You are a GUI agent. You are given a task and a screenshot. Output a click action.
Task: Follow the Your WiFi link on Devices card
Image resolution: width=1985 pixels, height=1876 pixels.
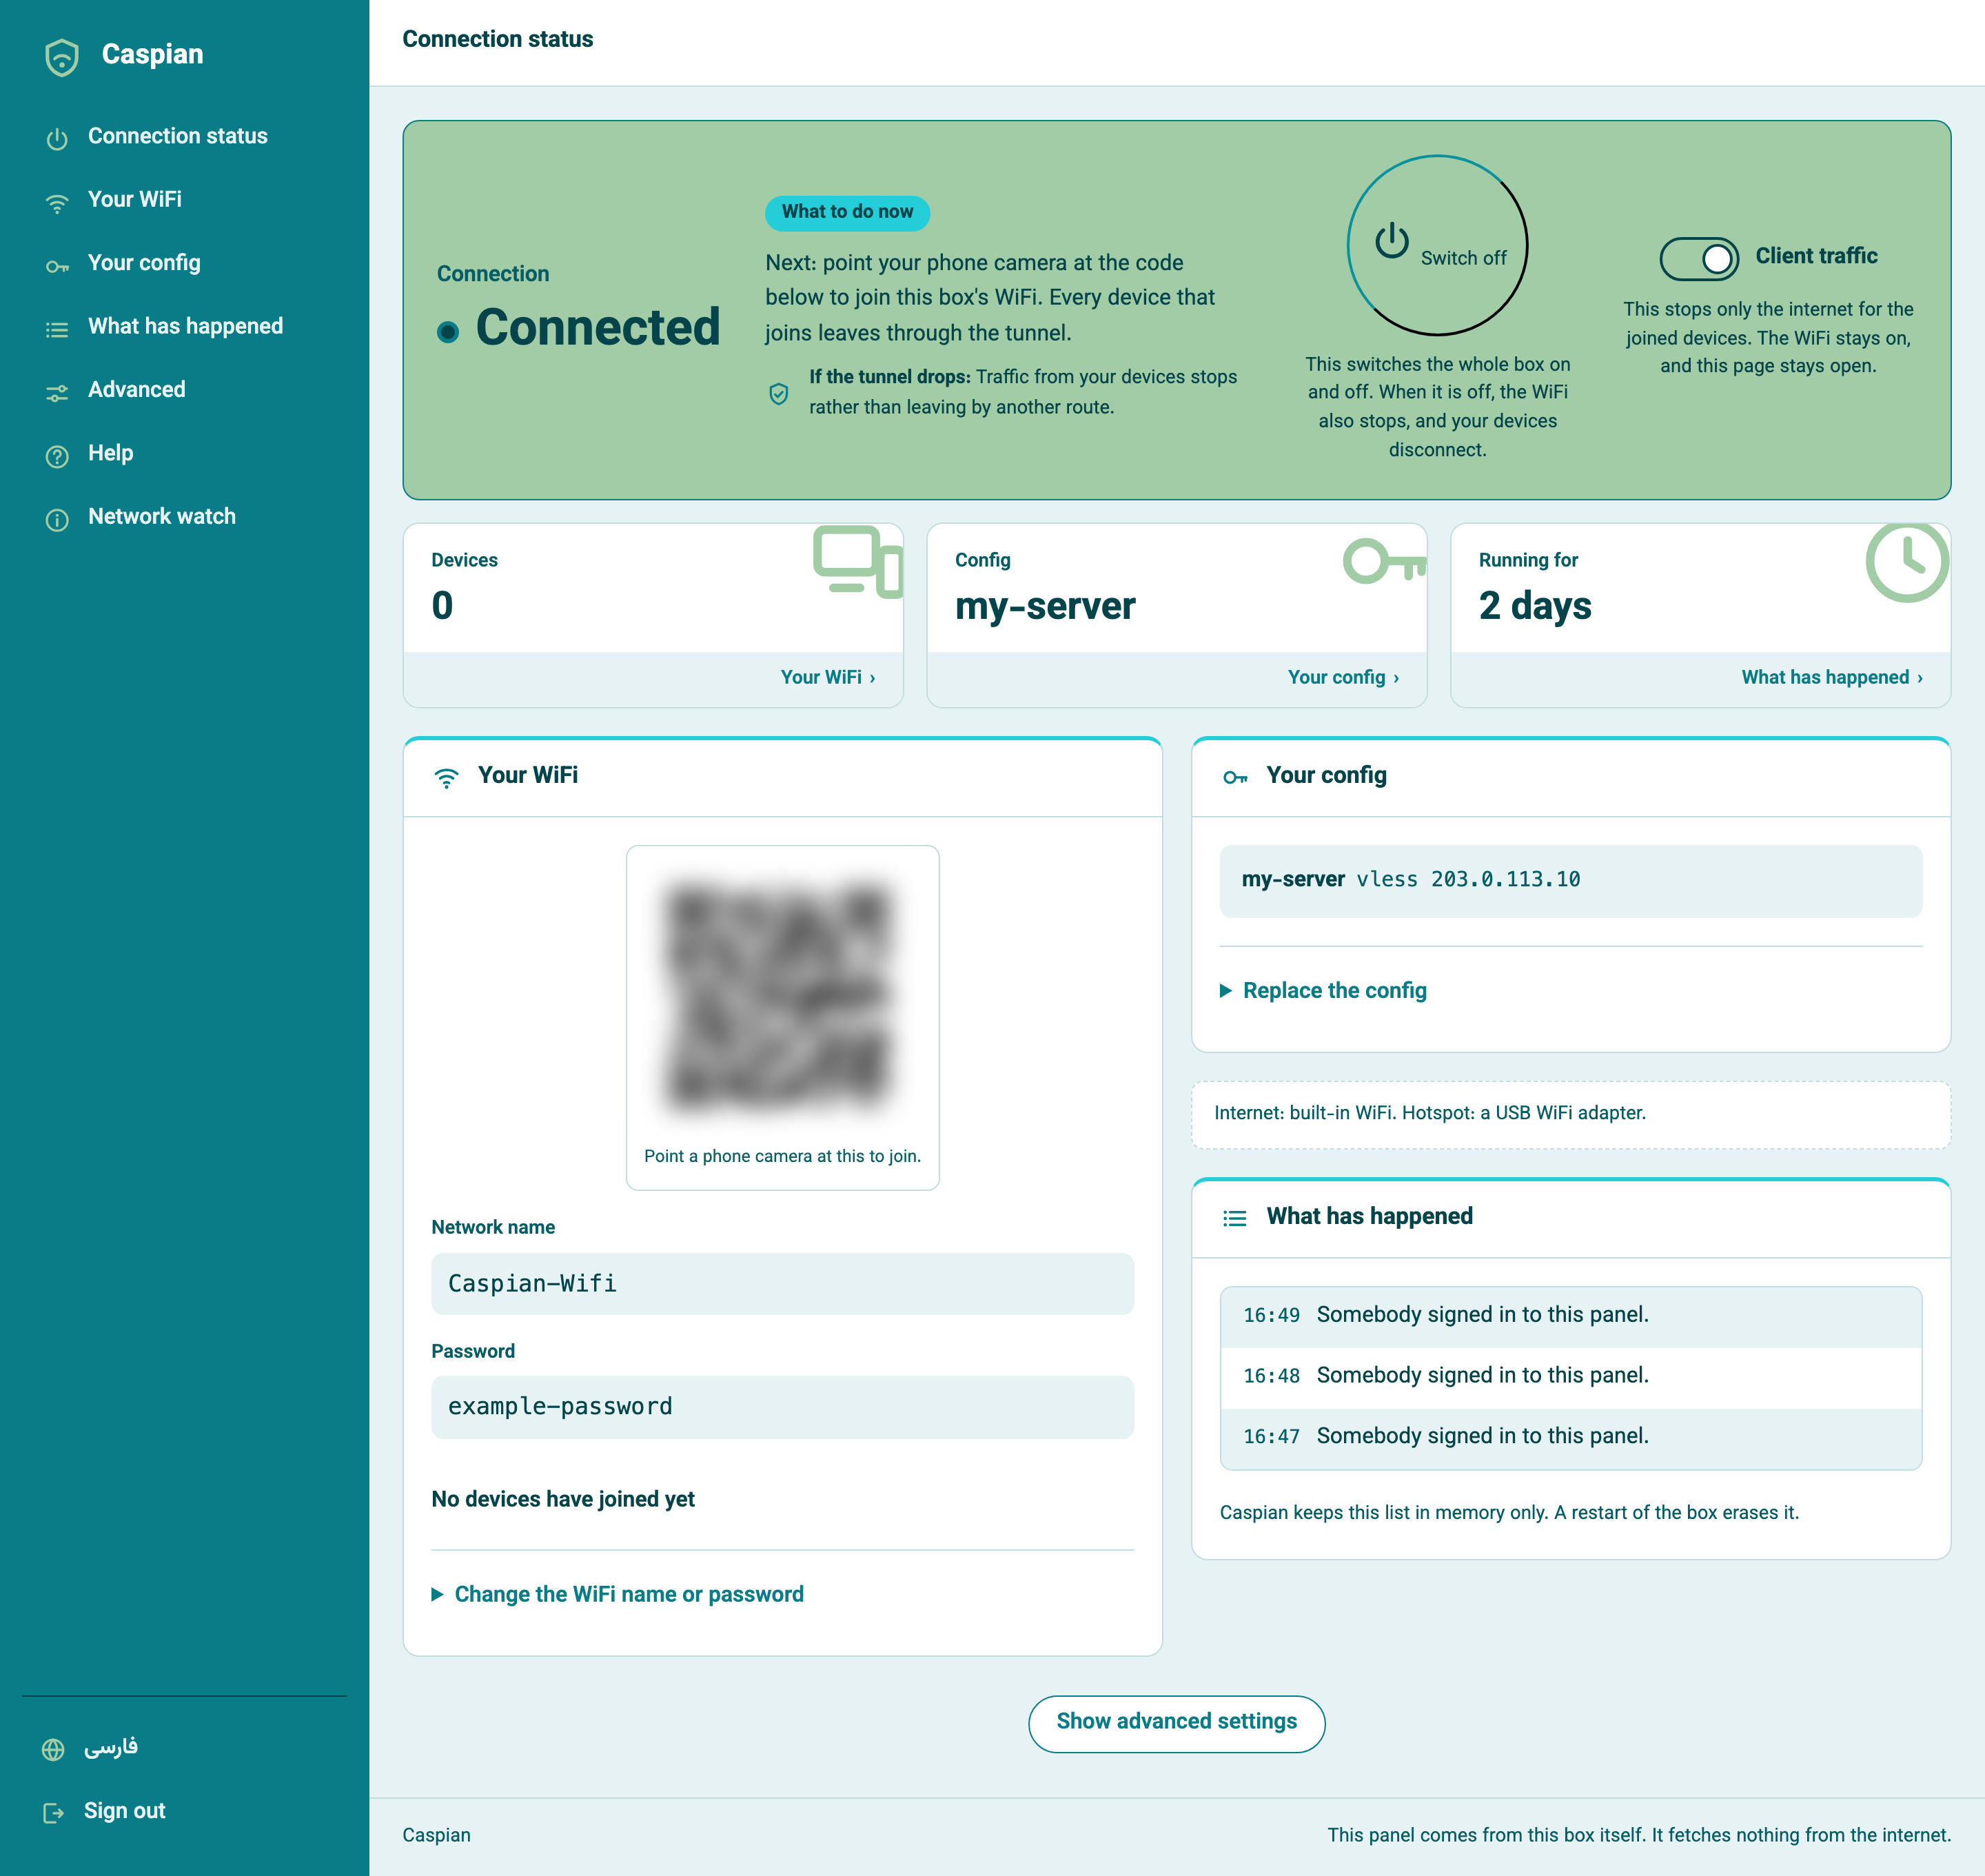point(828,677)
